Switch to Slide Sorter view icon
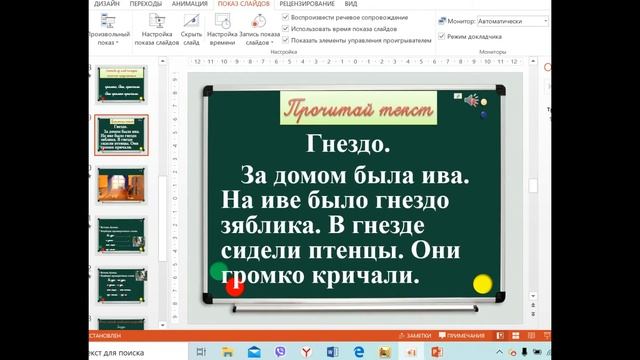 click(x=516, y=336)
